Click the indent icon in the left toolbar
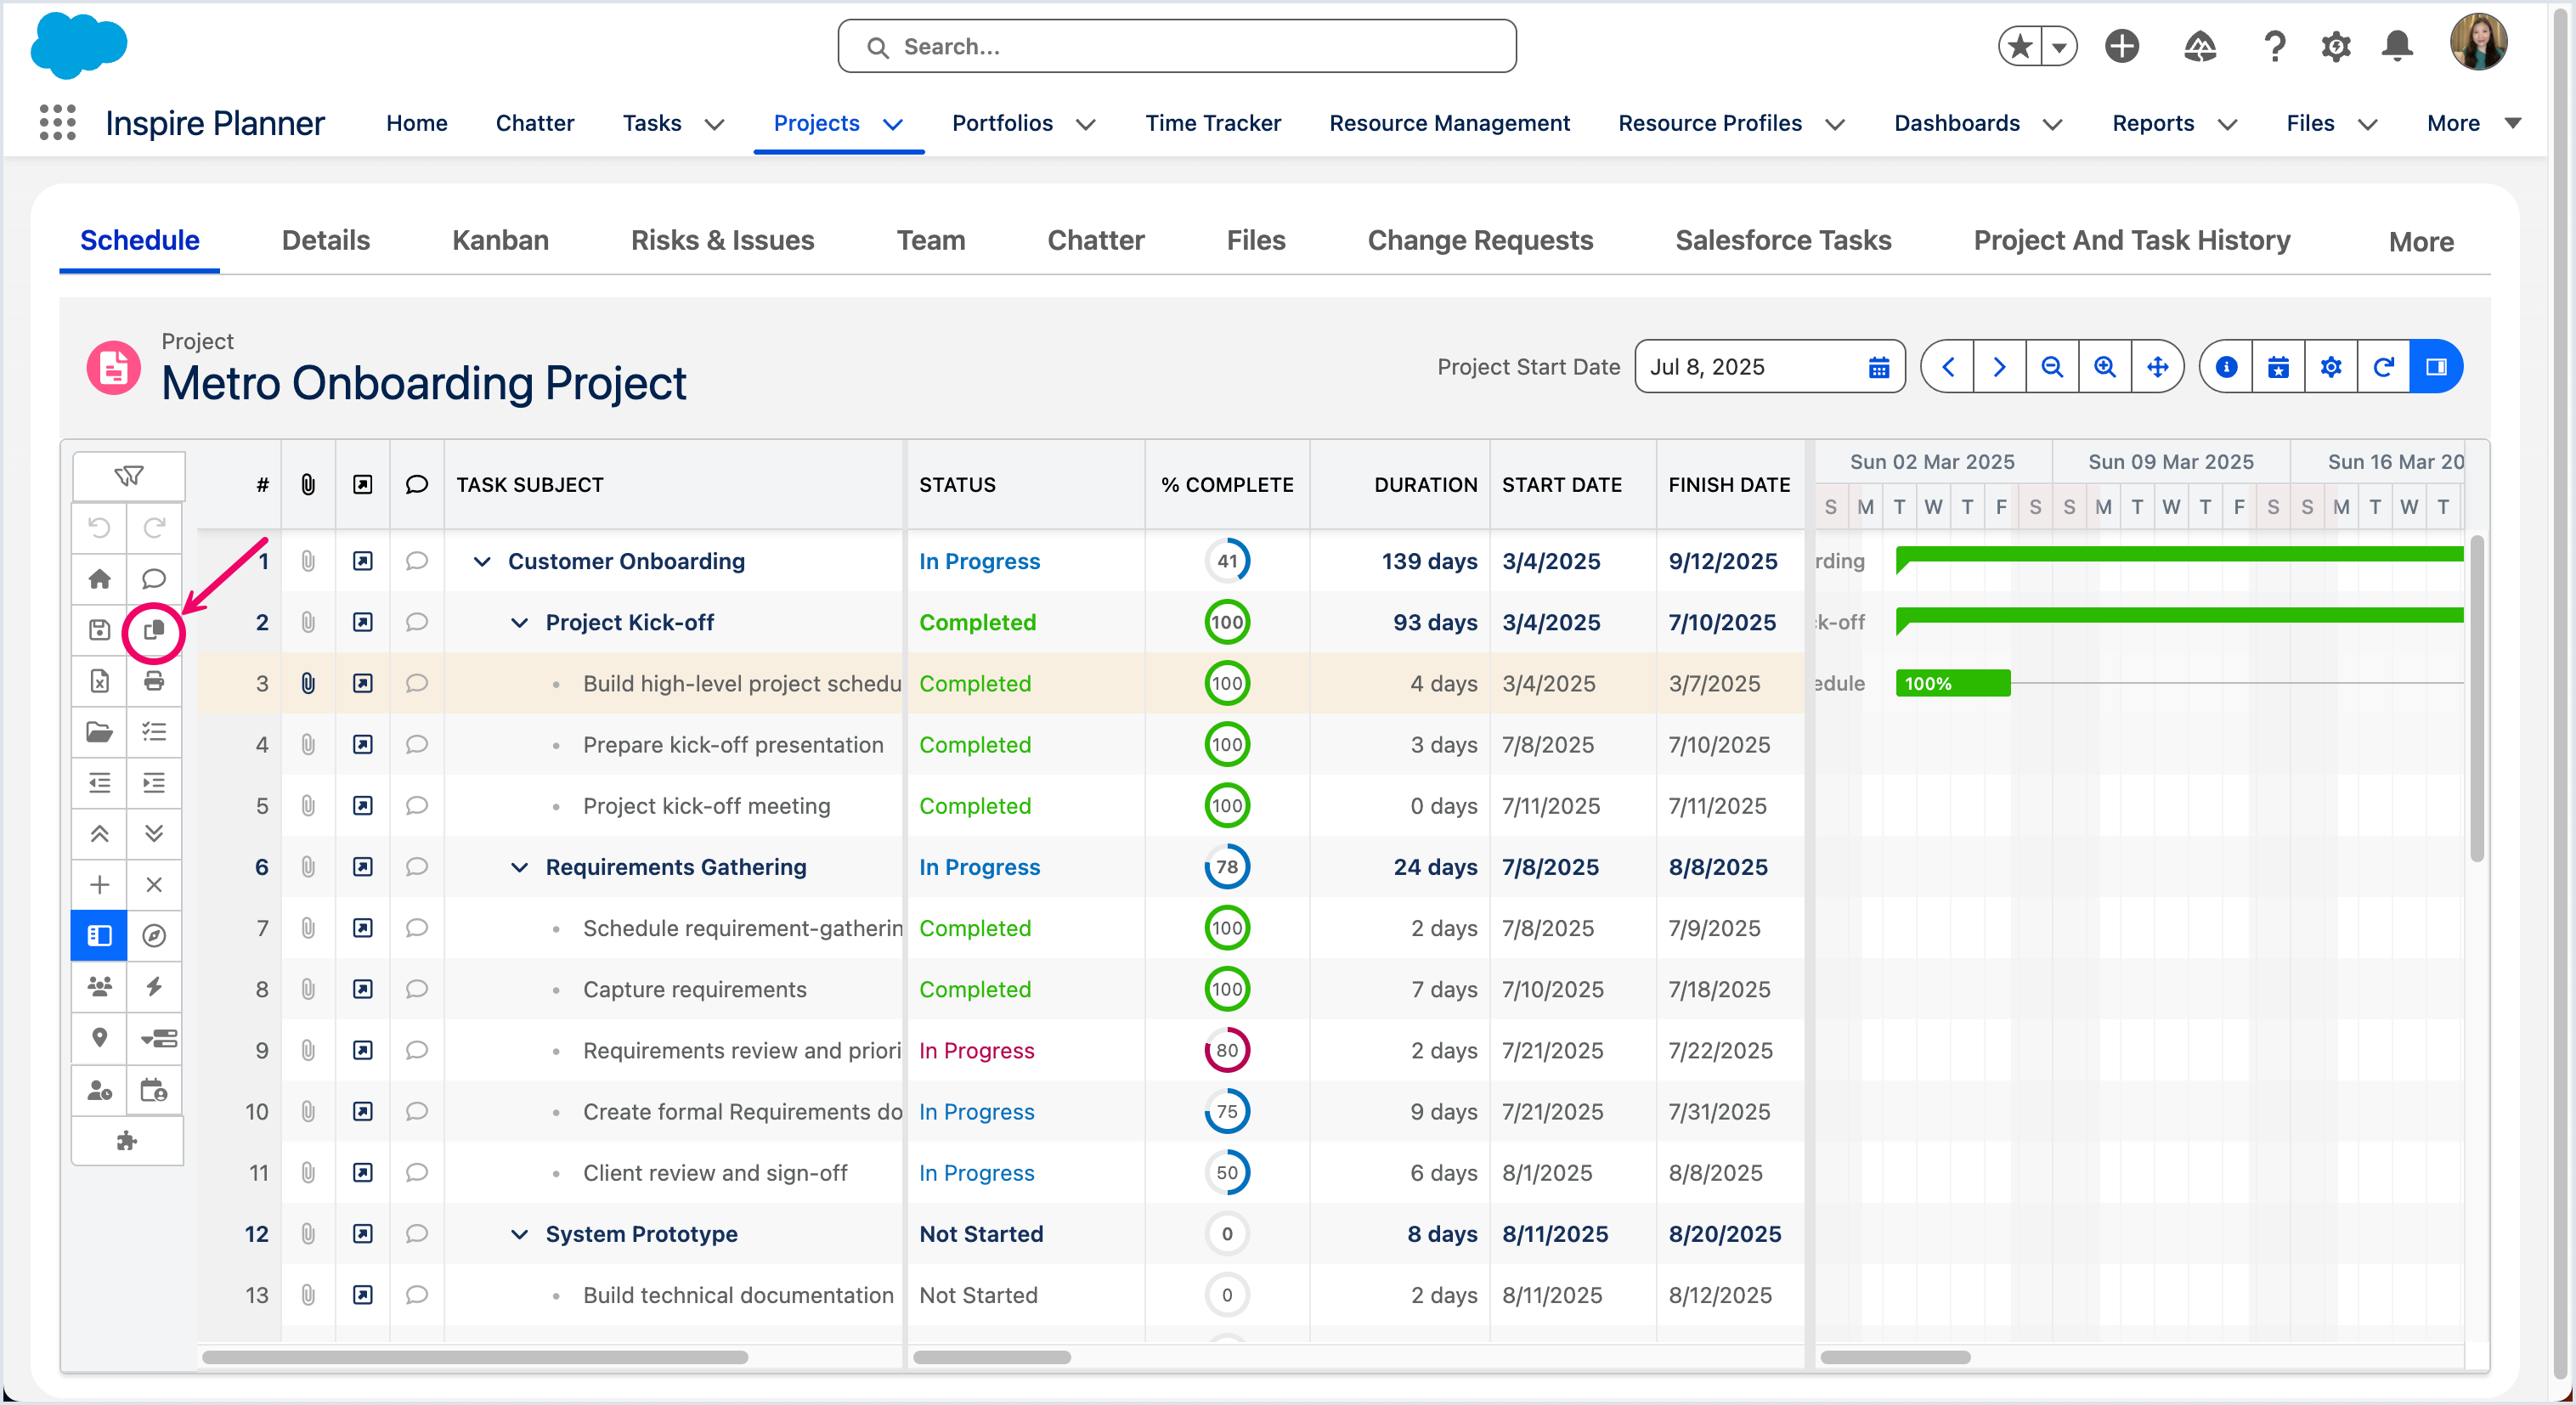Viewport: 2576px width, 1405px height. [x=154, y=782]
